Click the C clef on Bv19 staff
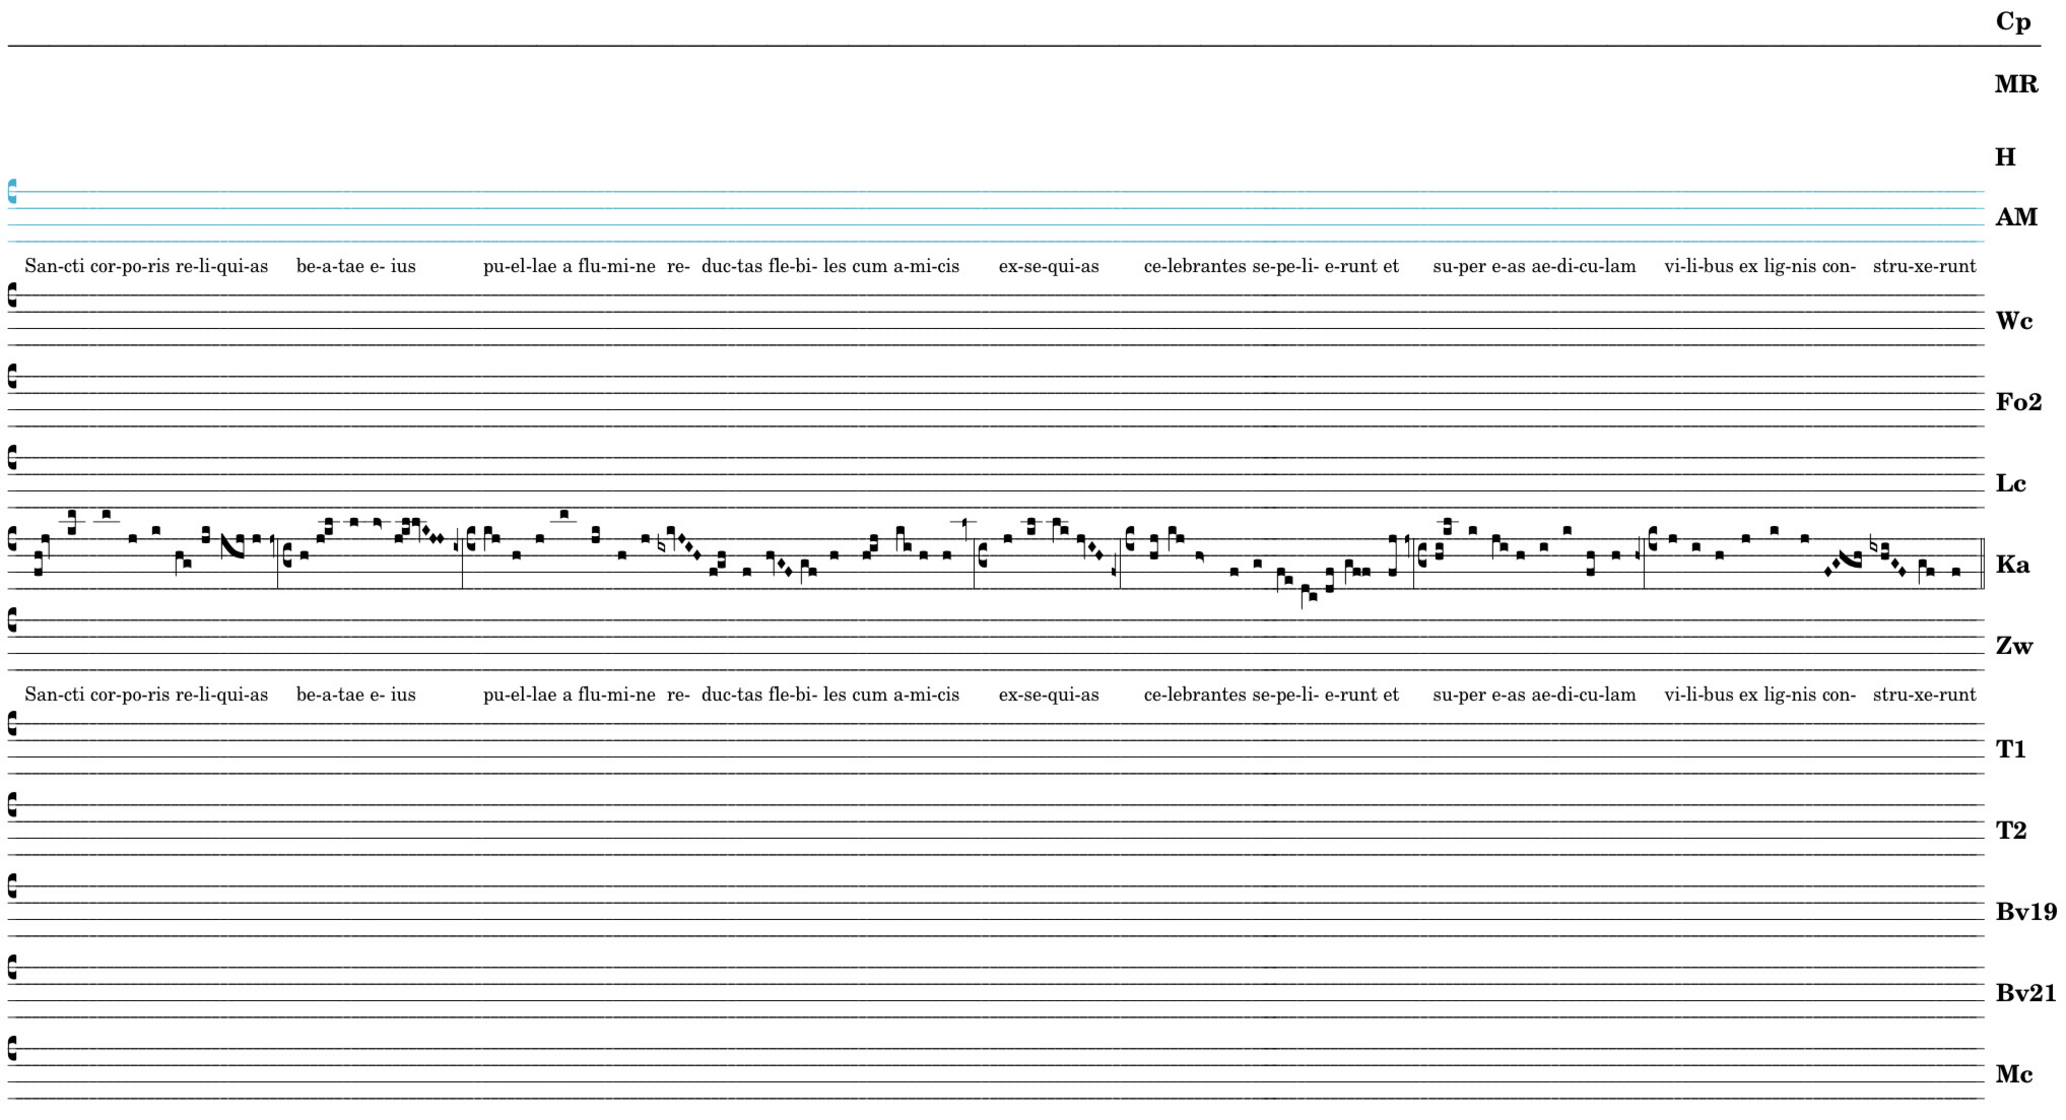The width and height of the screenshot is (2066, 1120). pos(12,886)
